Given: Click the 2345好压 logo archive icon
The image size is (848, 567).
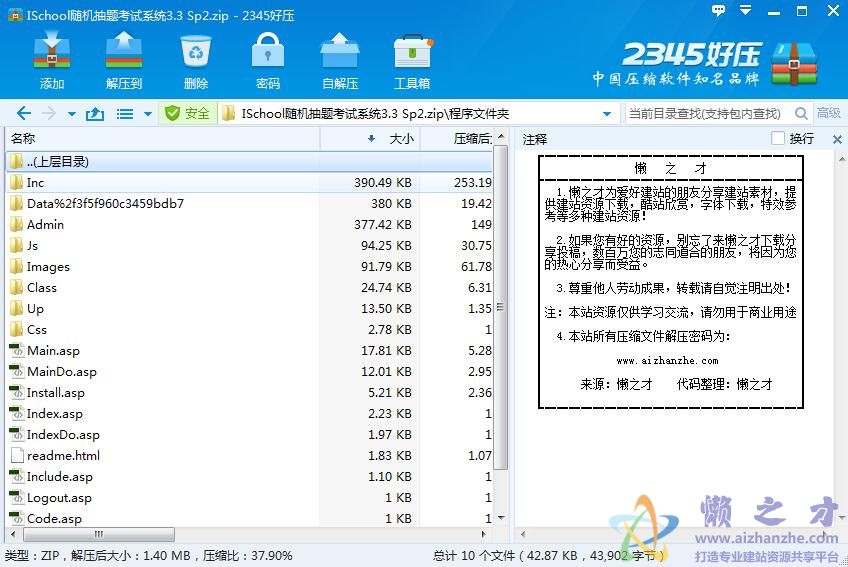Looking at the screenshot, I should [x=794, y=63].
